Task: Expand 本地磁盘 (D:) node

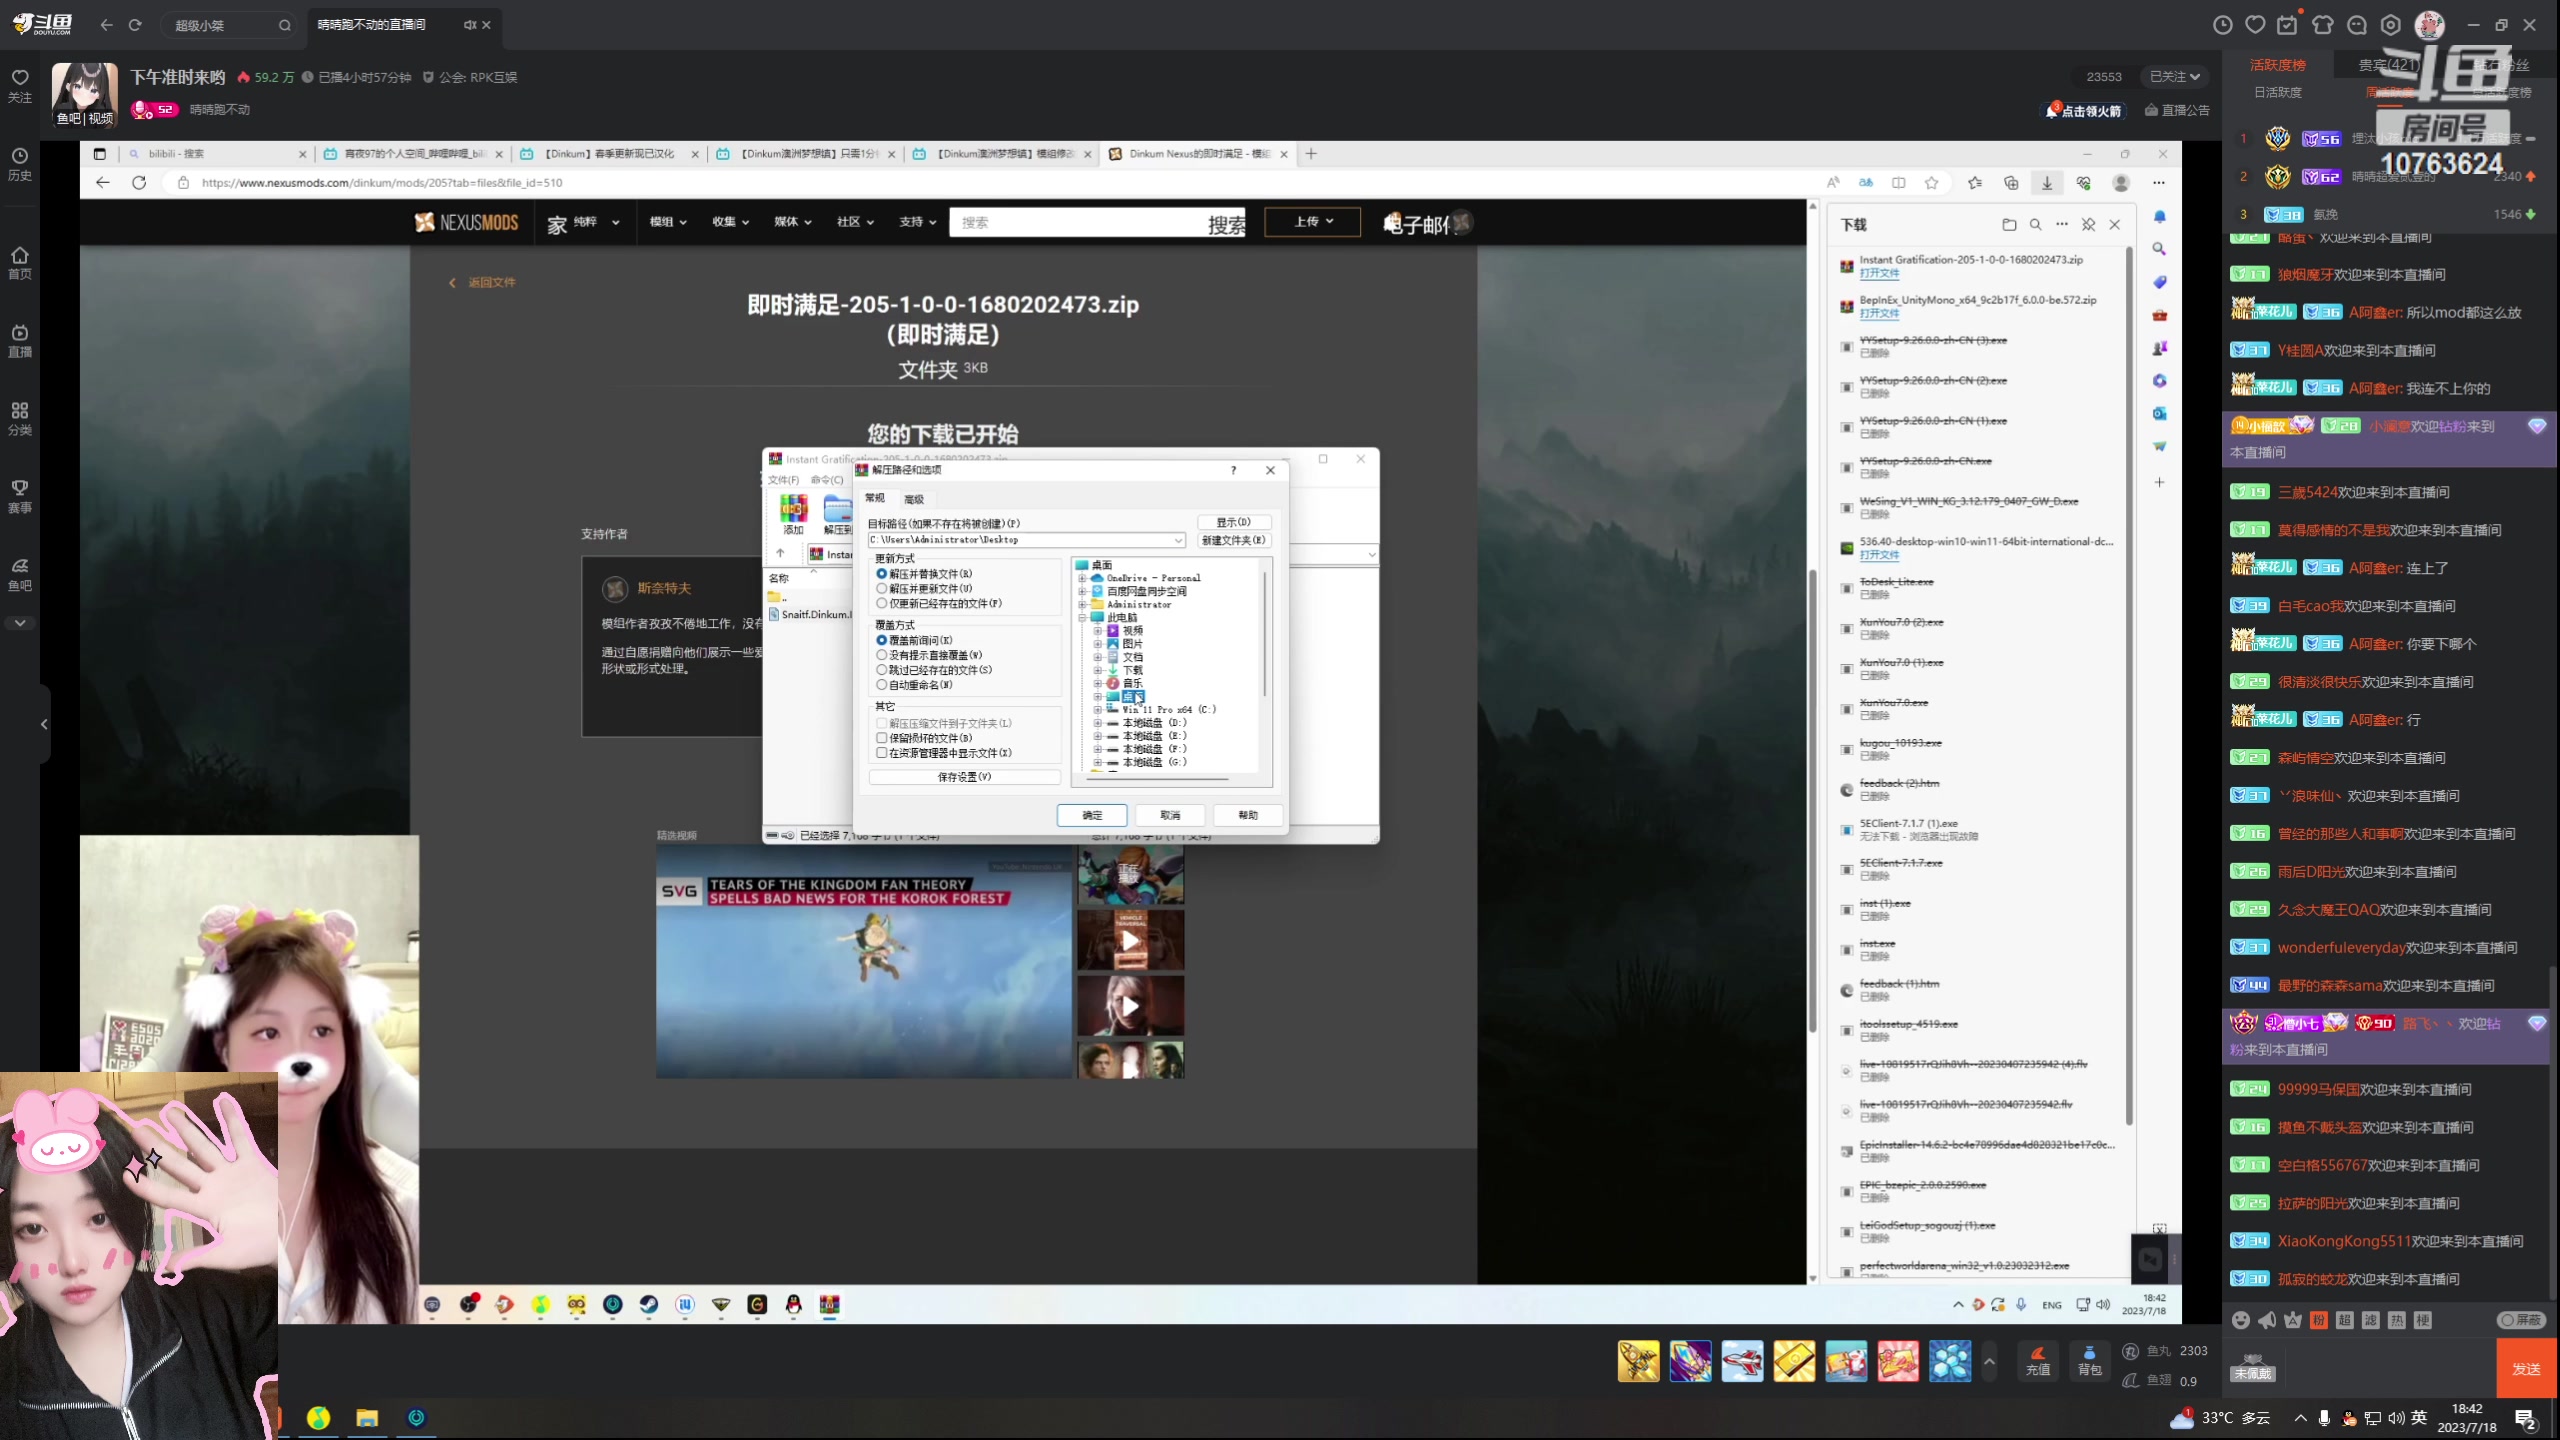Action: coord(1097,723)
